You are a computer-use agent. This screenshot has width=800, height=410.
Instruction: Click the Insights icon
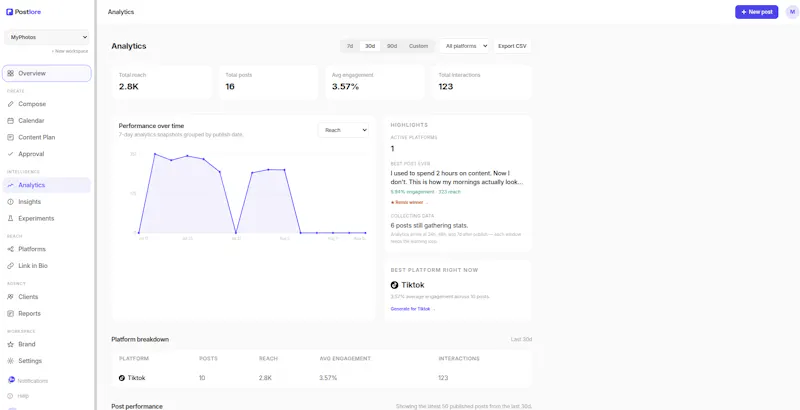pyautogui.click(x=11, y=202)
